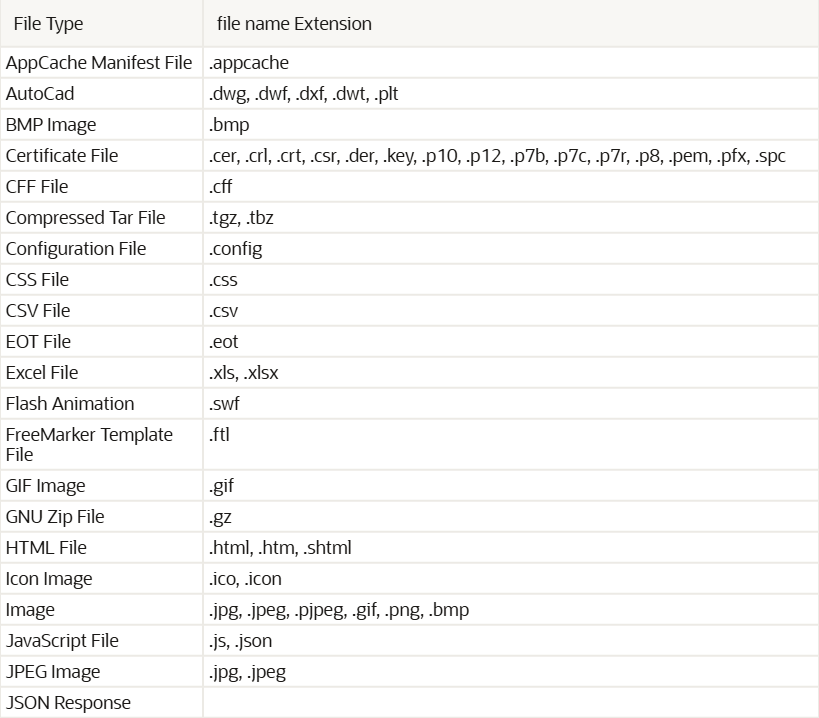Click the File Type column header

click(48, 24)
